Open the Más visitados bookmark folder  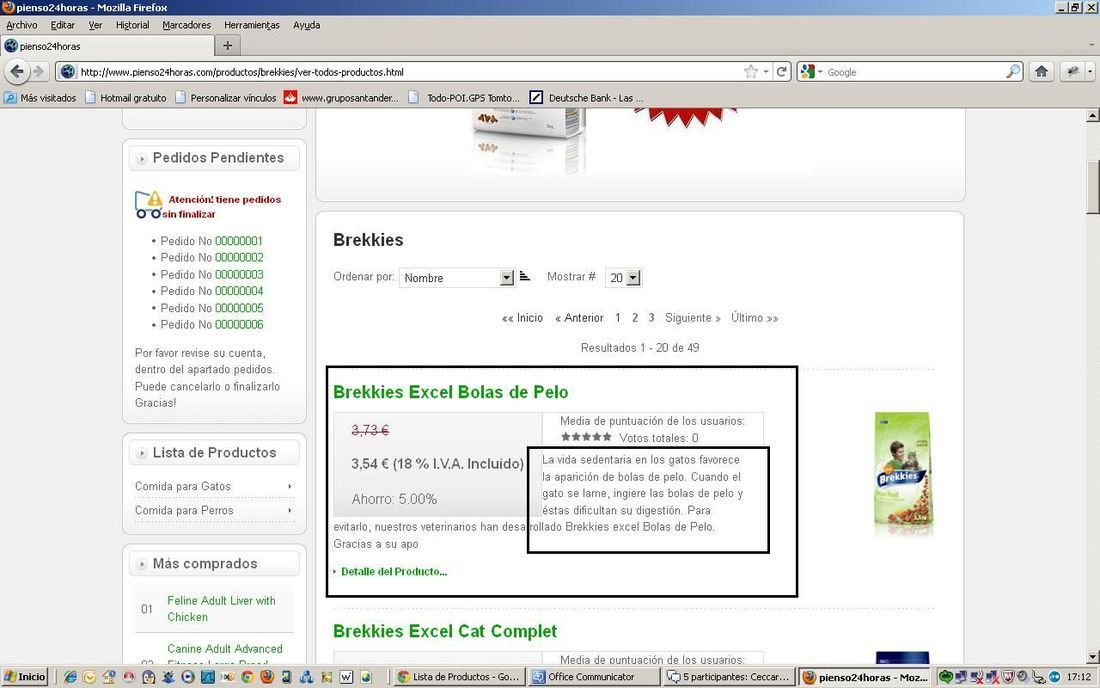(40, 97)
